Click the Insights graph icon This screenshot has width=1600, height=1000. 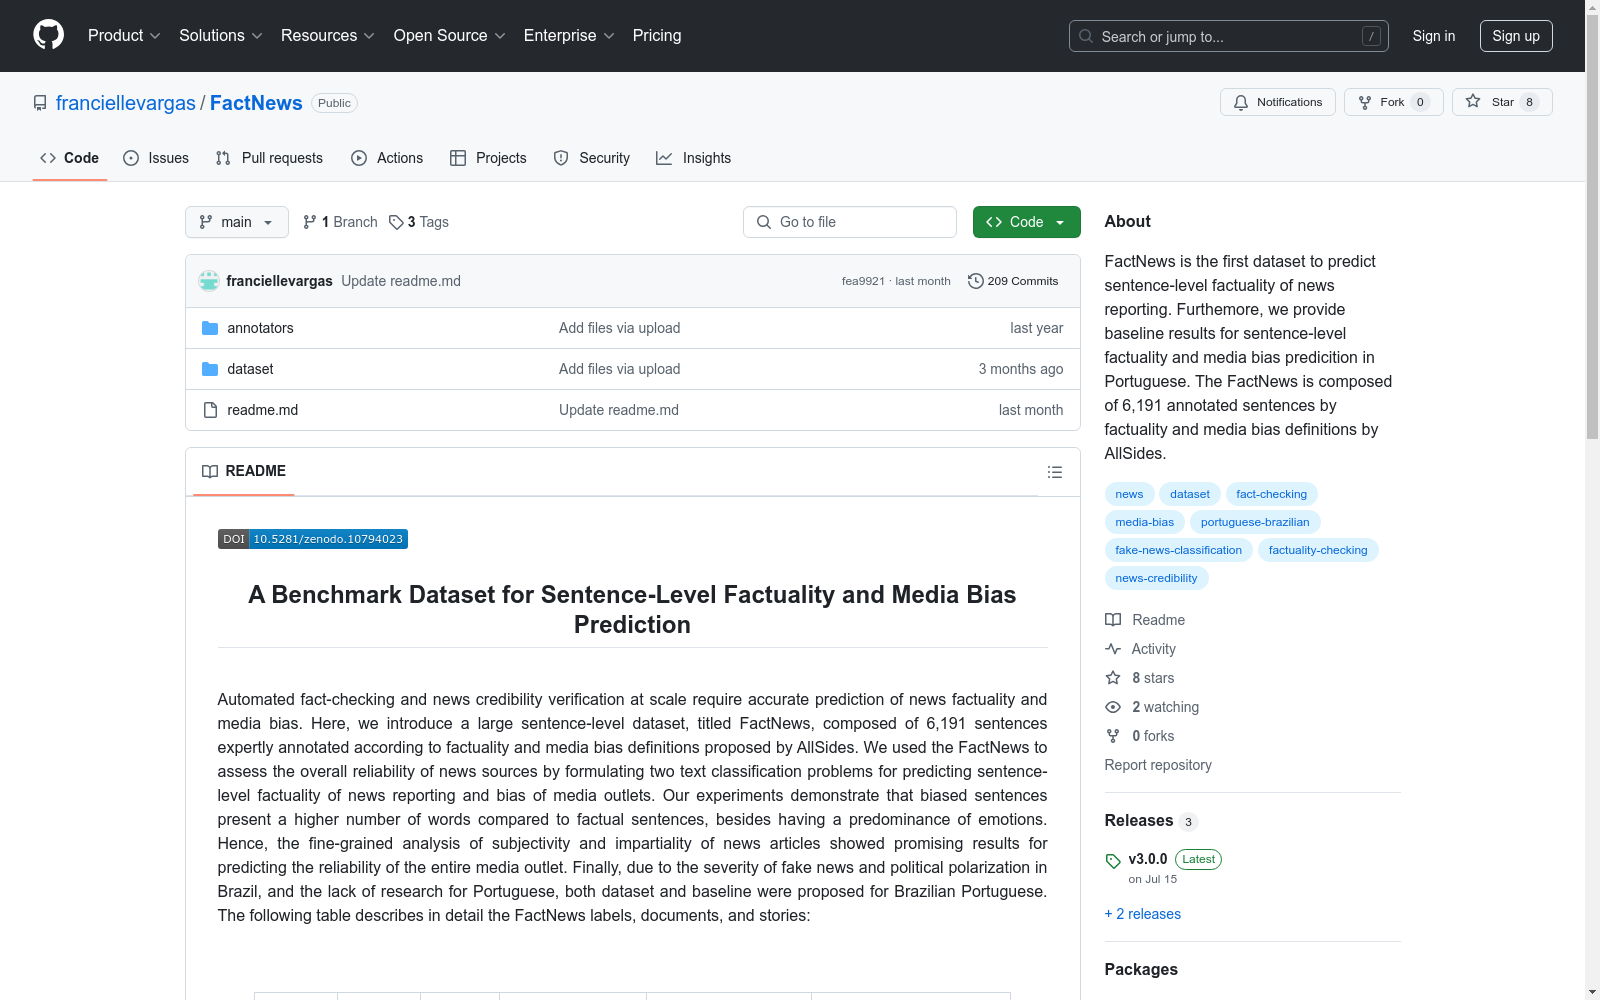pyautogui.click(x=664, y=158)
